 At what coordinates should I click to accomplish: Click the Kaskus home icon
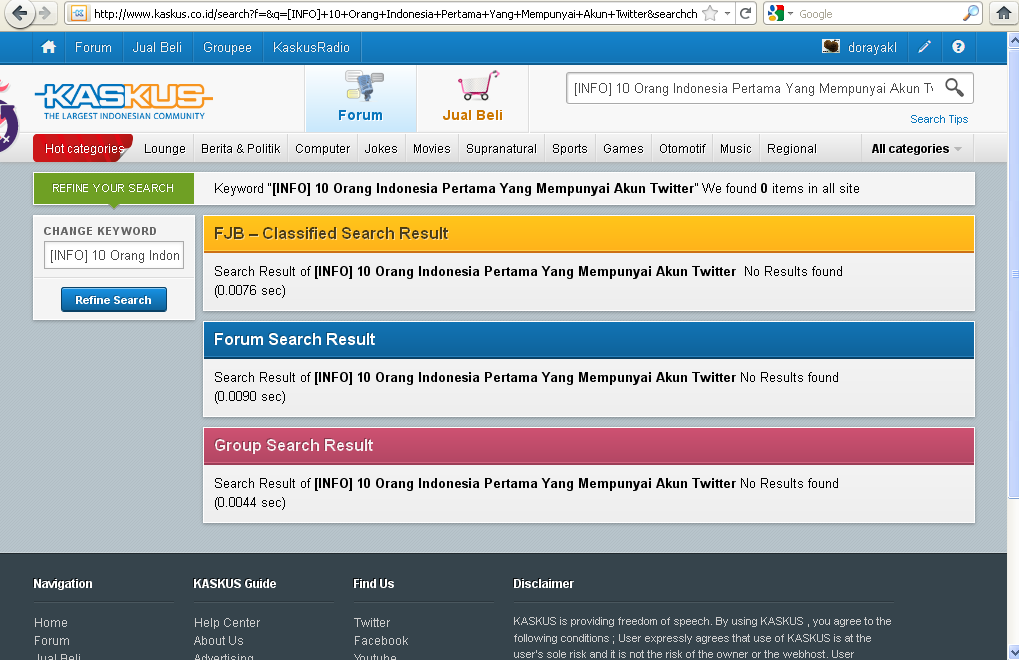[49, 47]
